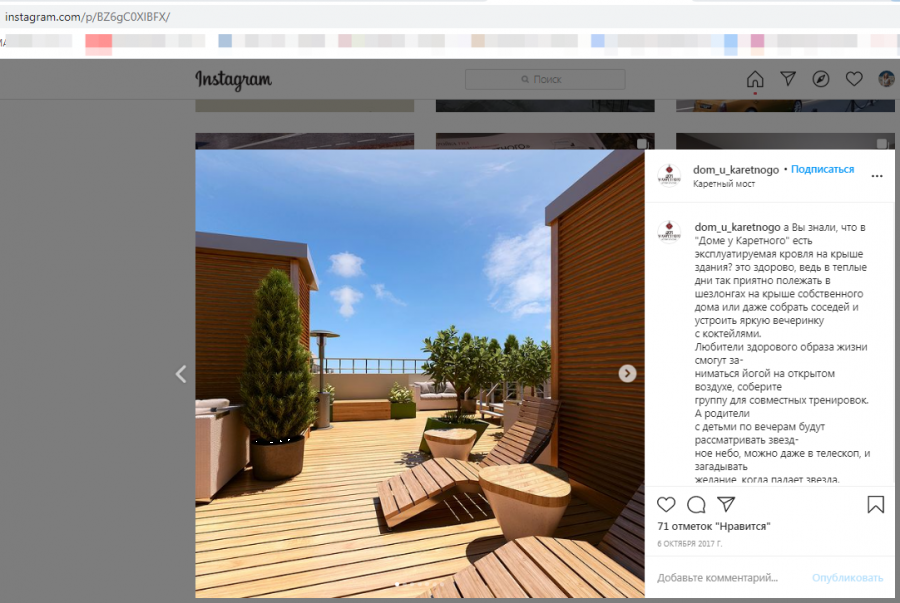Viewport: 900px width, 603px height.
Task: Open direct messages paper plane in header
Action: coord(788,79)
